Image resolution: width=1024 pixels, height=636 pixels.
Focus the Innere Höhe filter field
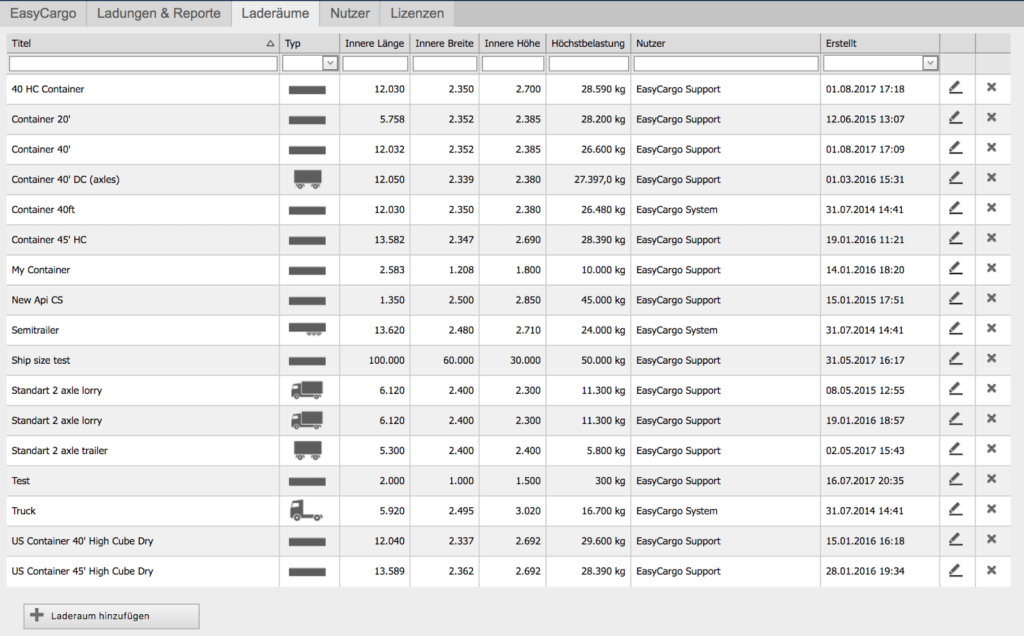point(513,63)
